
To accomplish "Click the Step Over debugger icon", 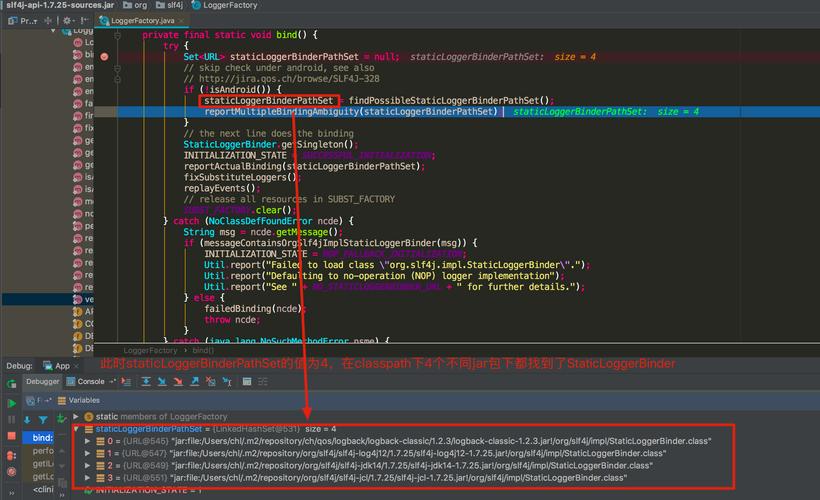I will [146, 382].
